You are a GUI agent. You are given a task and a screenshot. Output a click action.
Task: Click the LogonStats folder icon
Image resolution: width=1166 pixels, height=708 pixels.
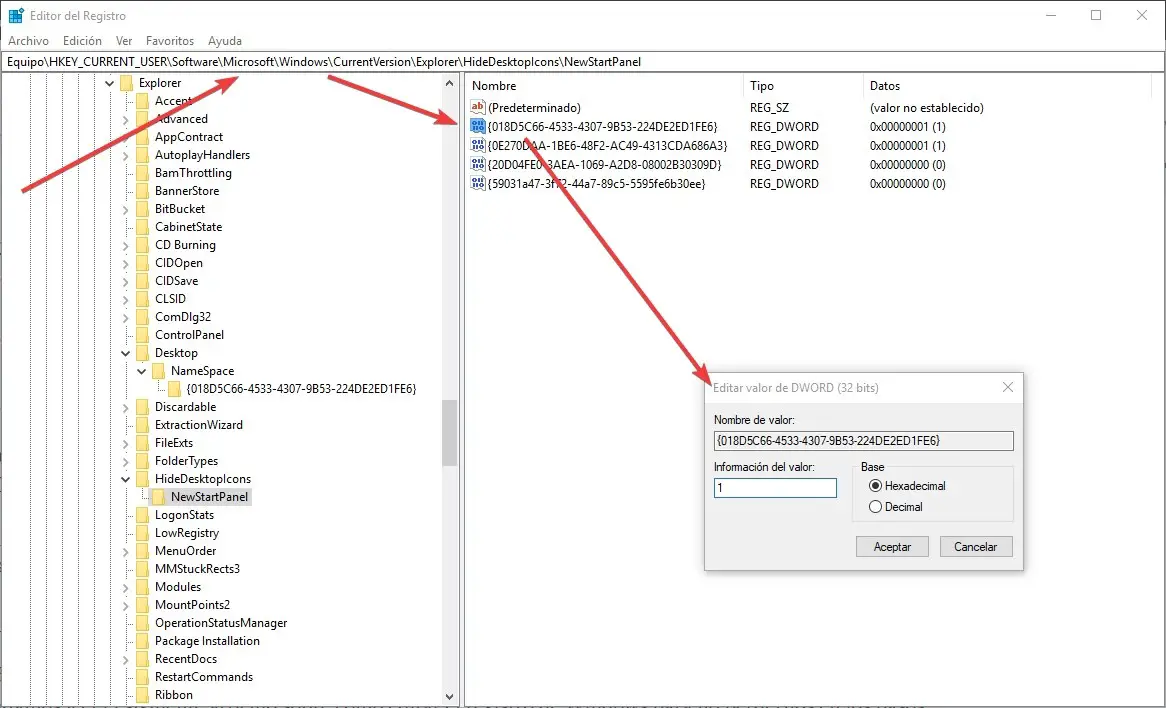tap(143, 515)
